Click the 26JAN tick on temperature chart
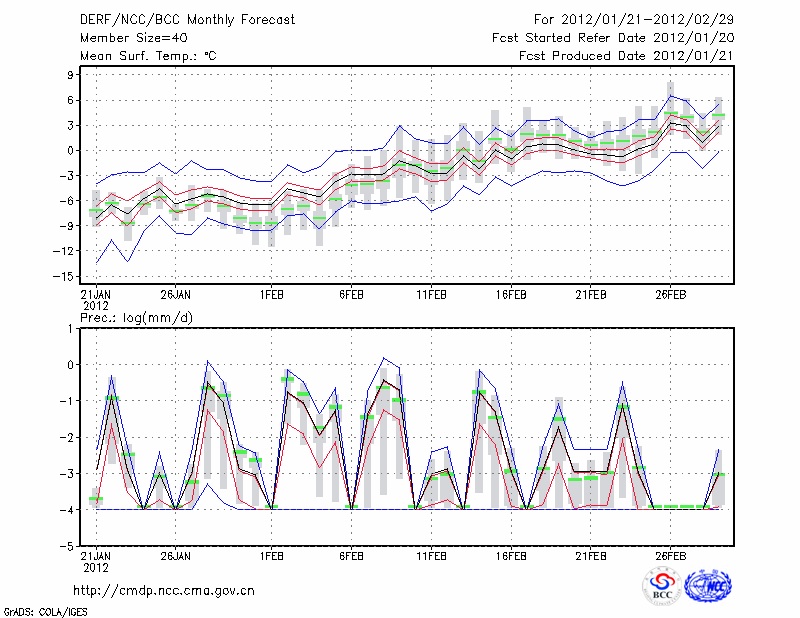800x618 pixels. point(175,295)
